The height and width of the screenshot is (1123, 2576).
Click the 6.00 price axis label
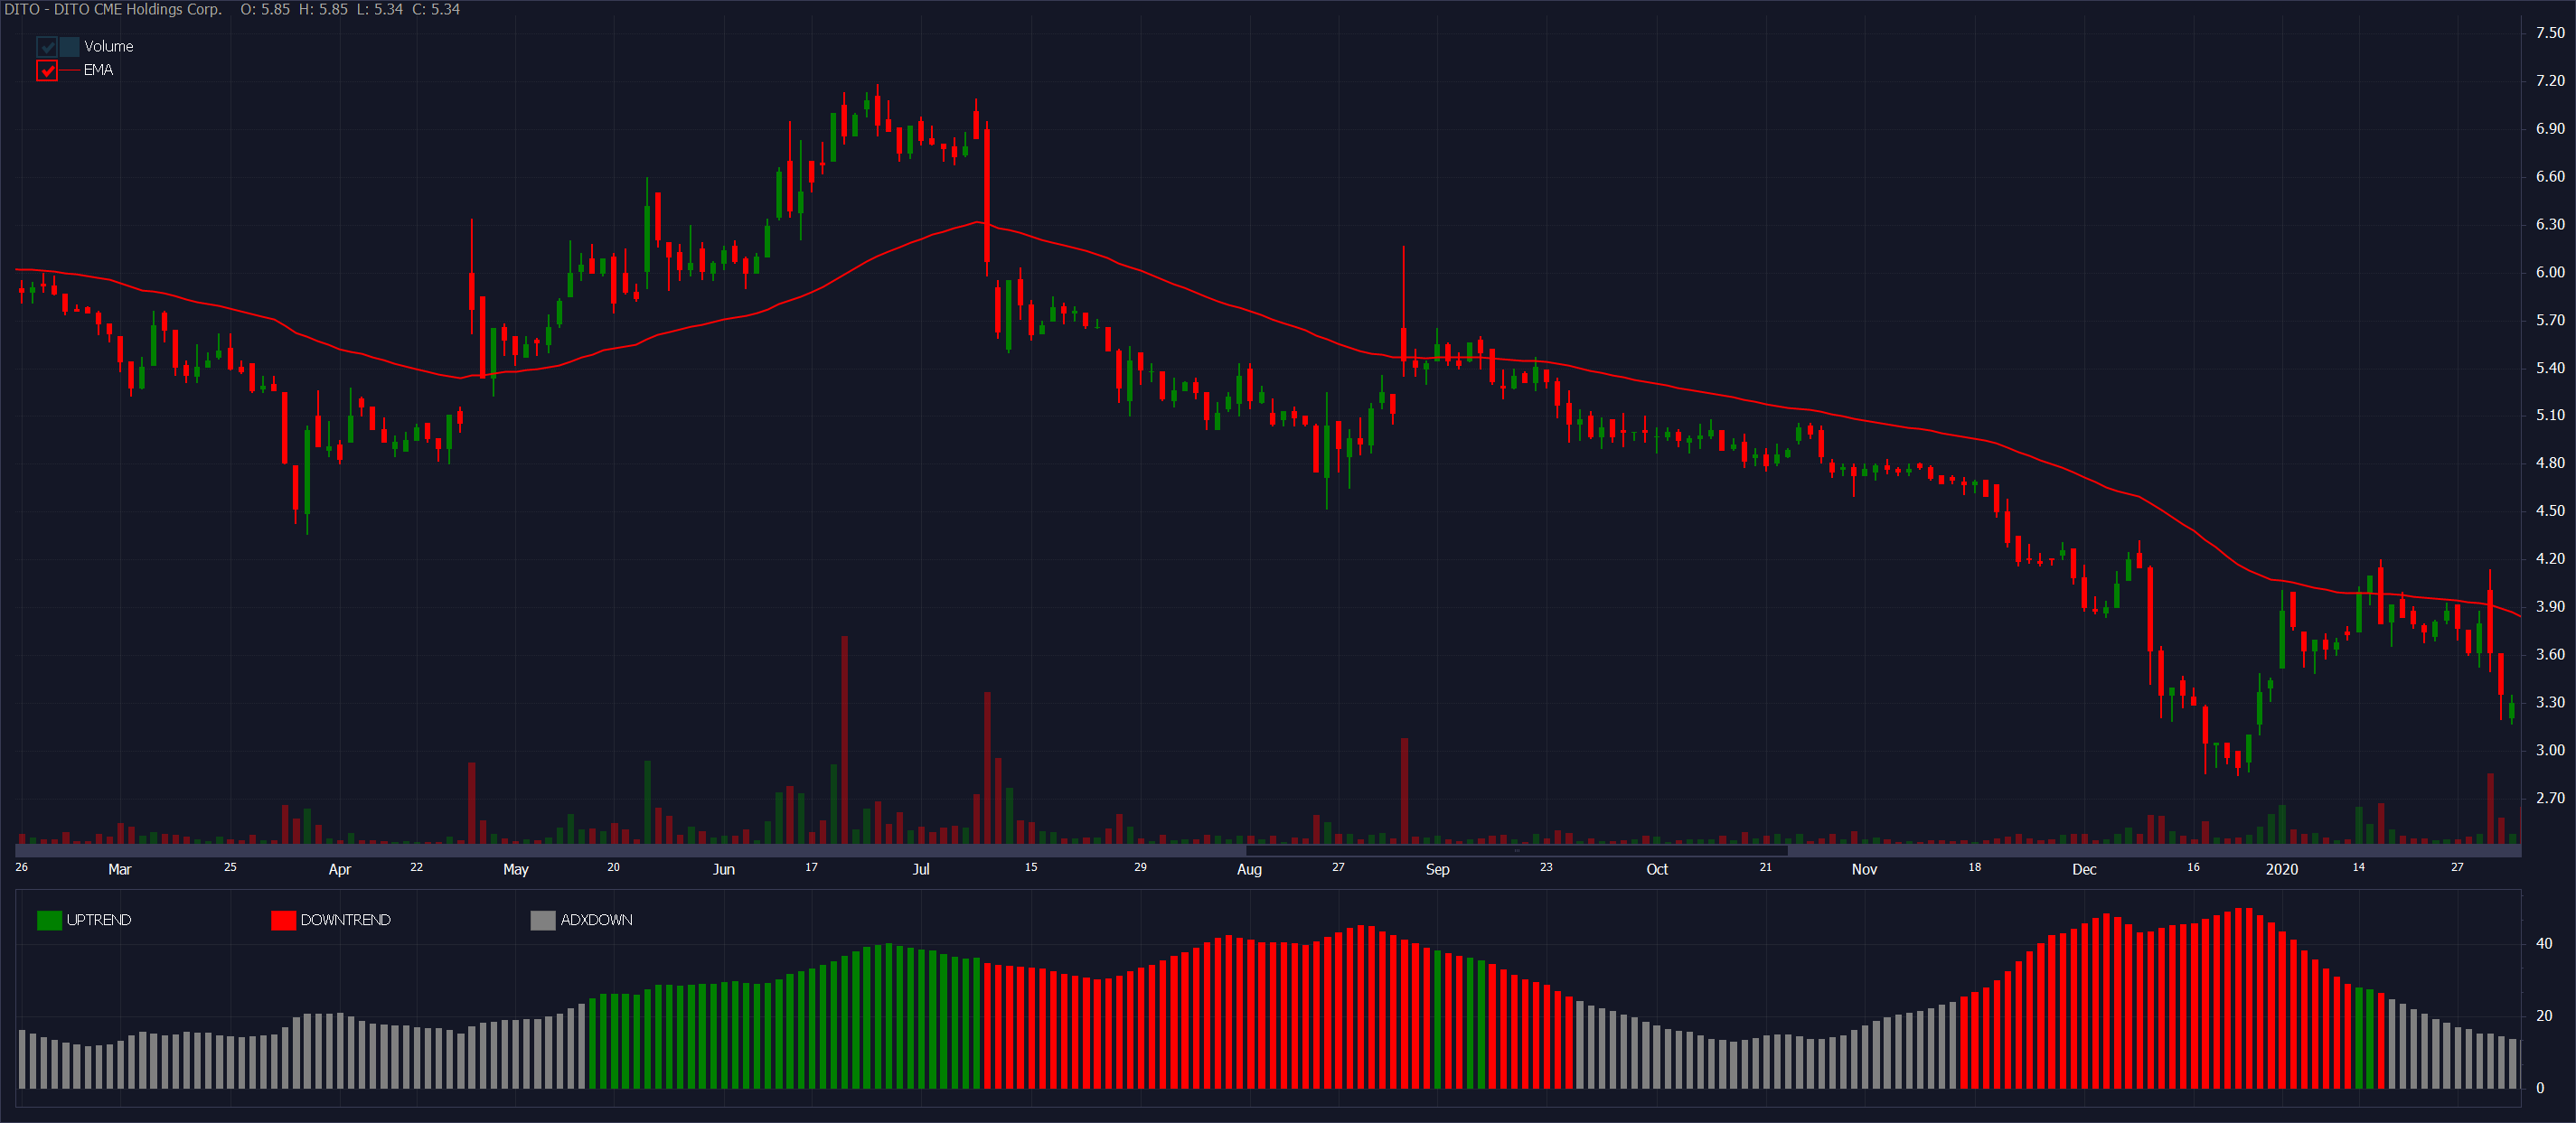pos(2549,272)
